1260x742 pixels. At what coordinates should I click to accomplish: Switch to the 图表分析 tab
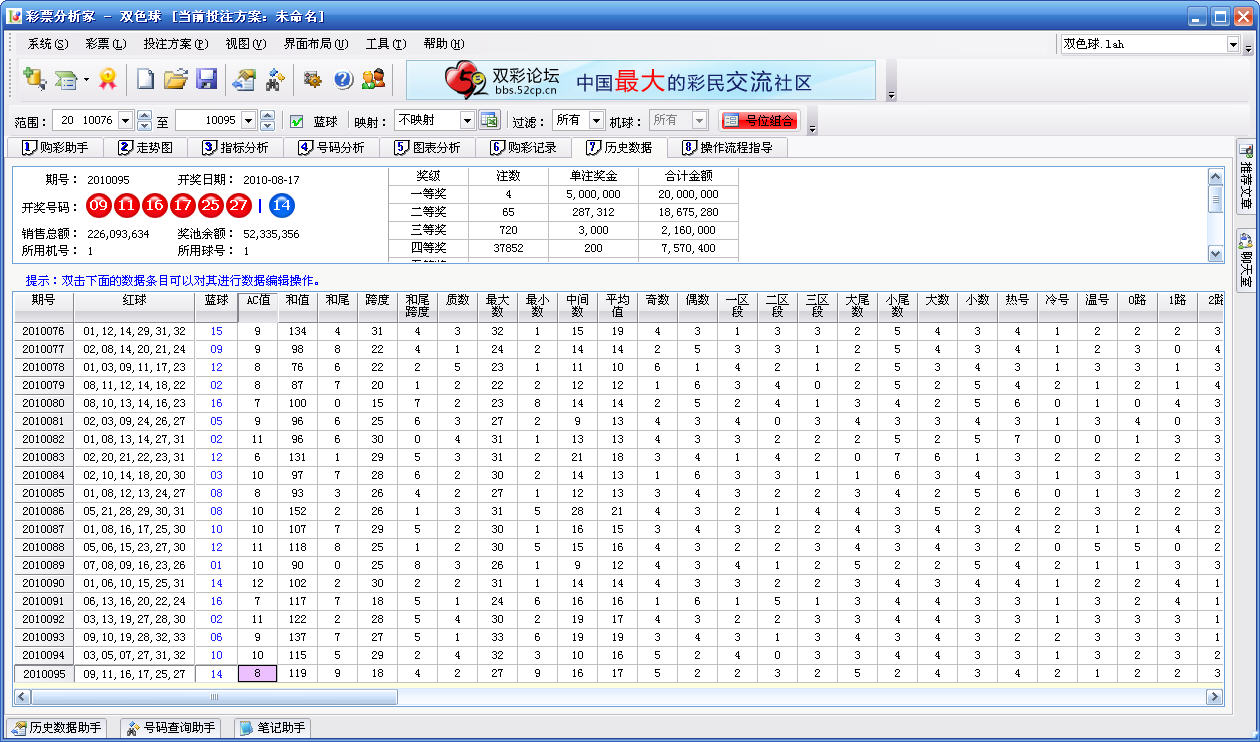[429, 148]
